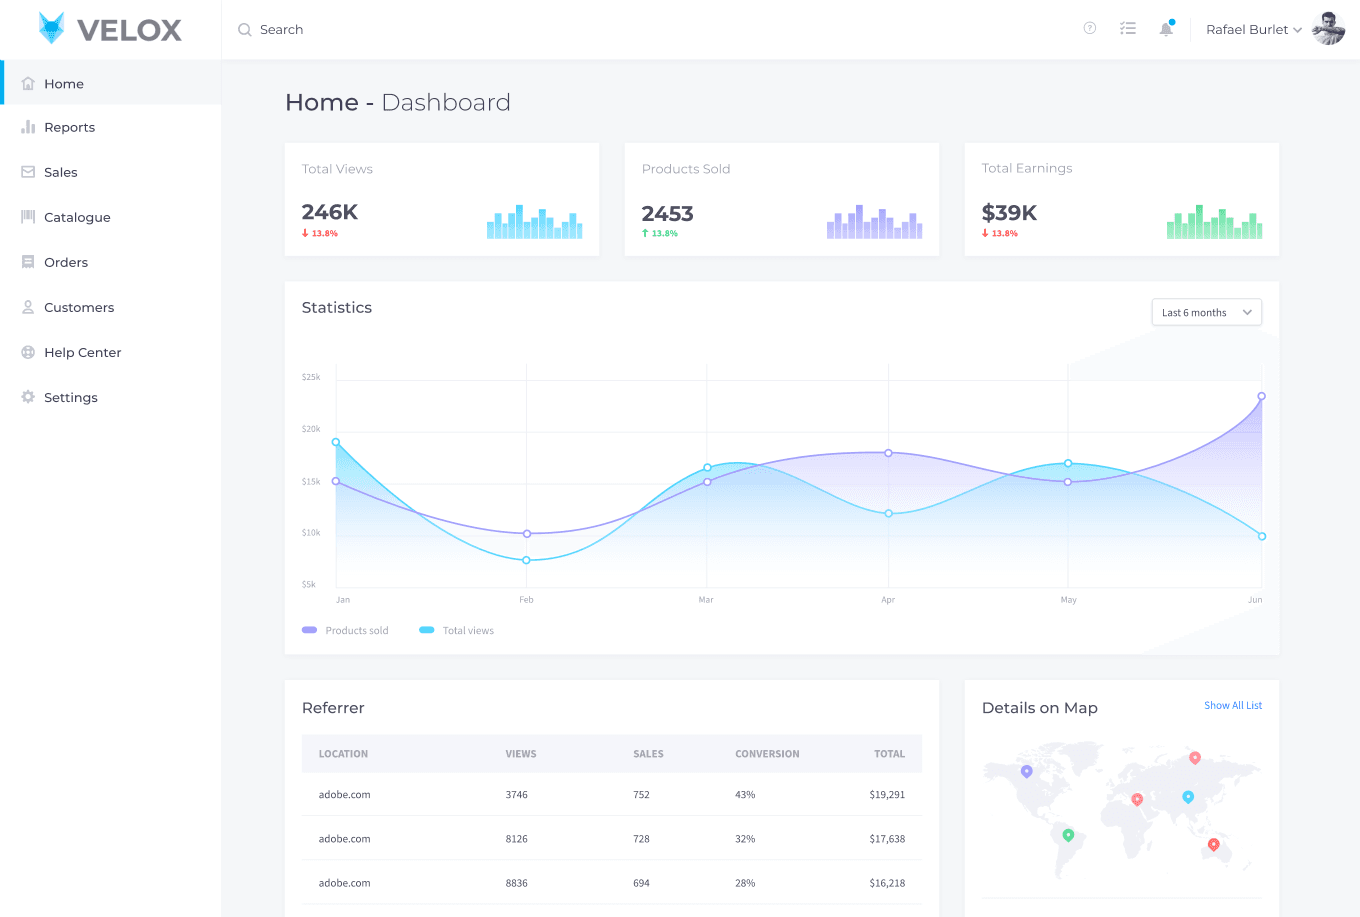Click the Velox fox logo
The height and width of the screenshot is (917, 1360).
coord(51,28)
